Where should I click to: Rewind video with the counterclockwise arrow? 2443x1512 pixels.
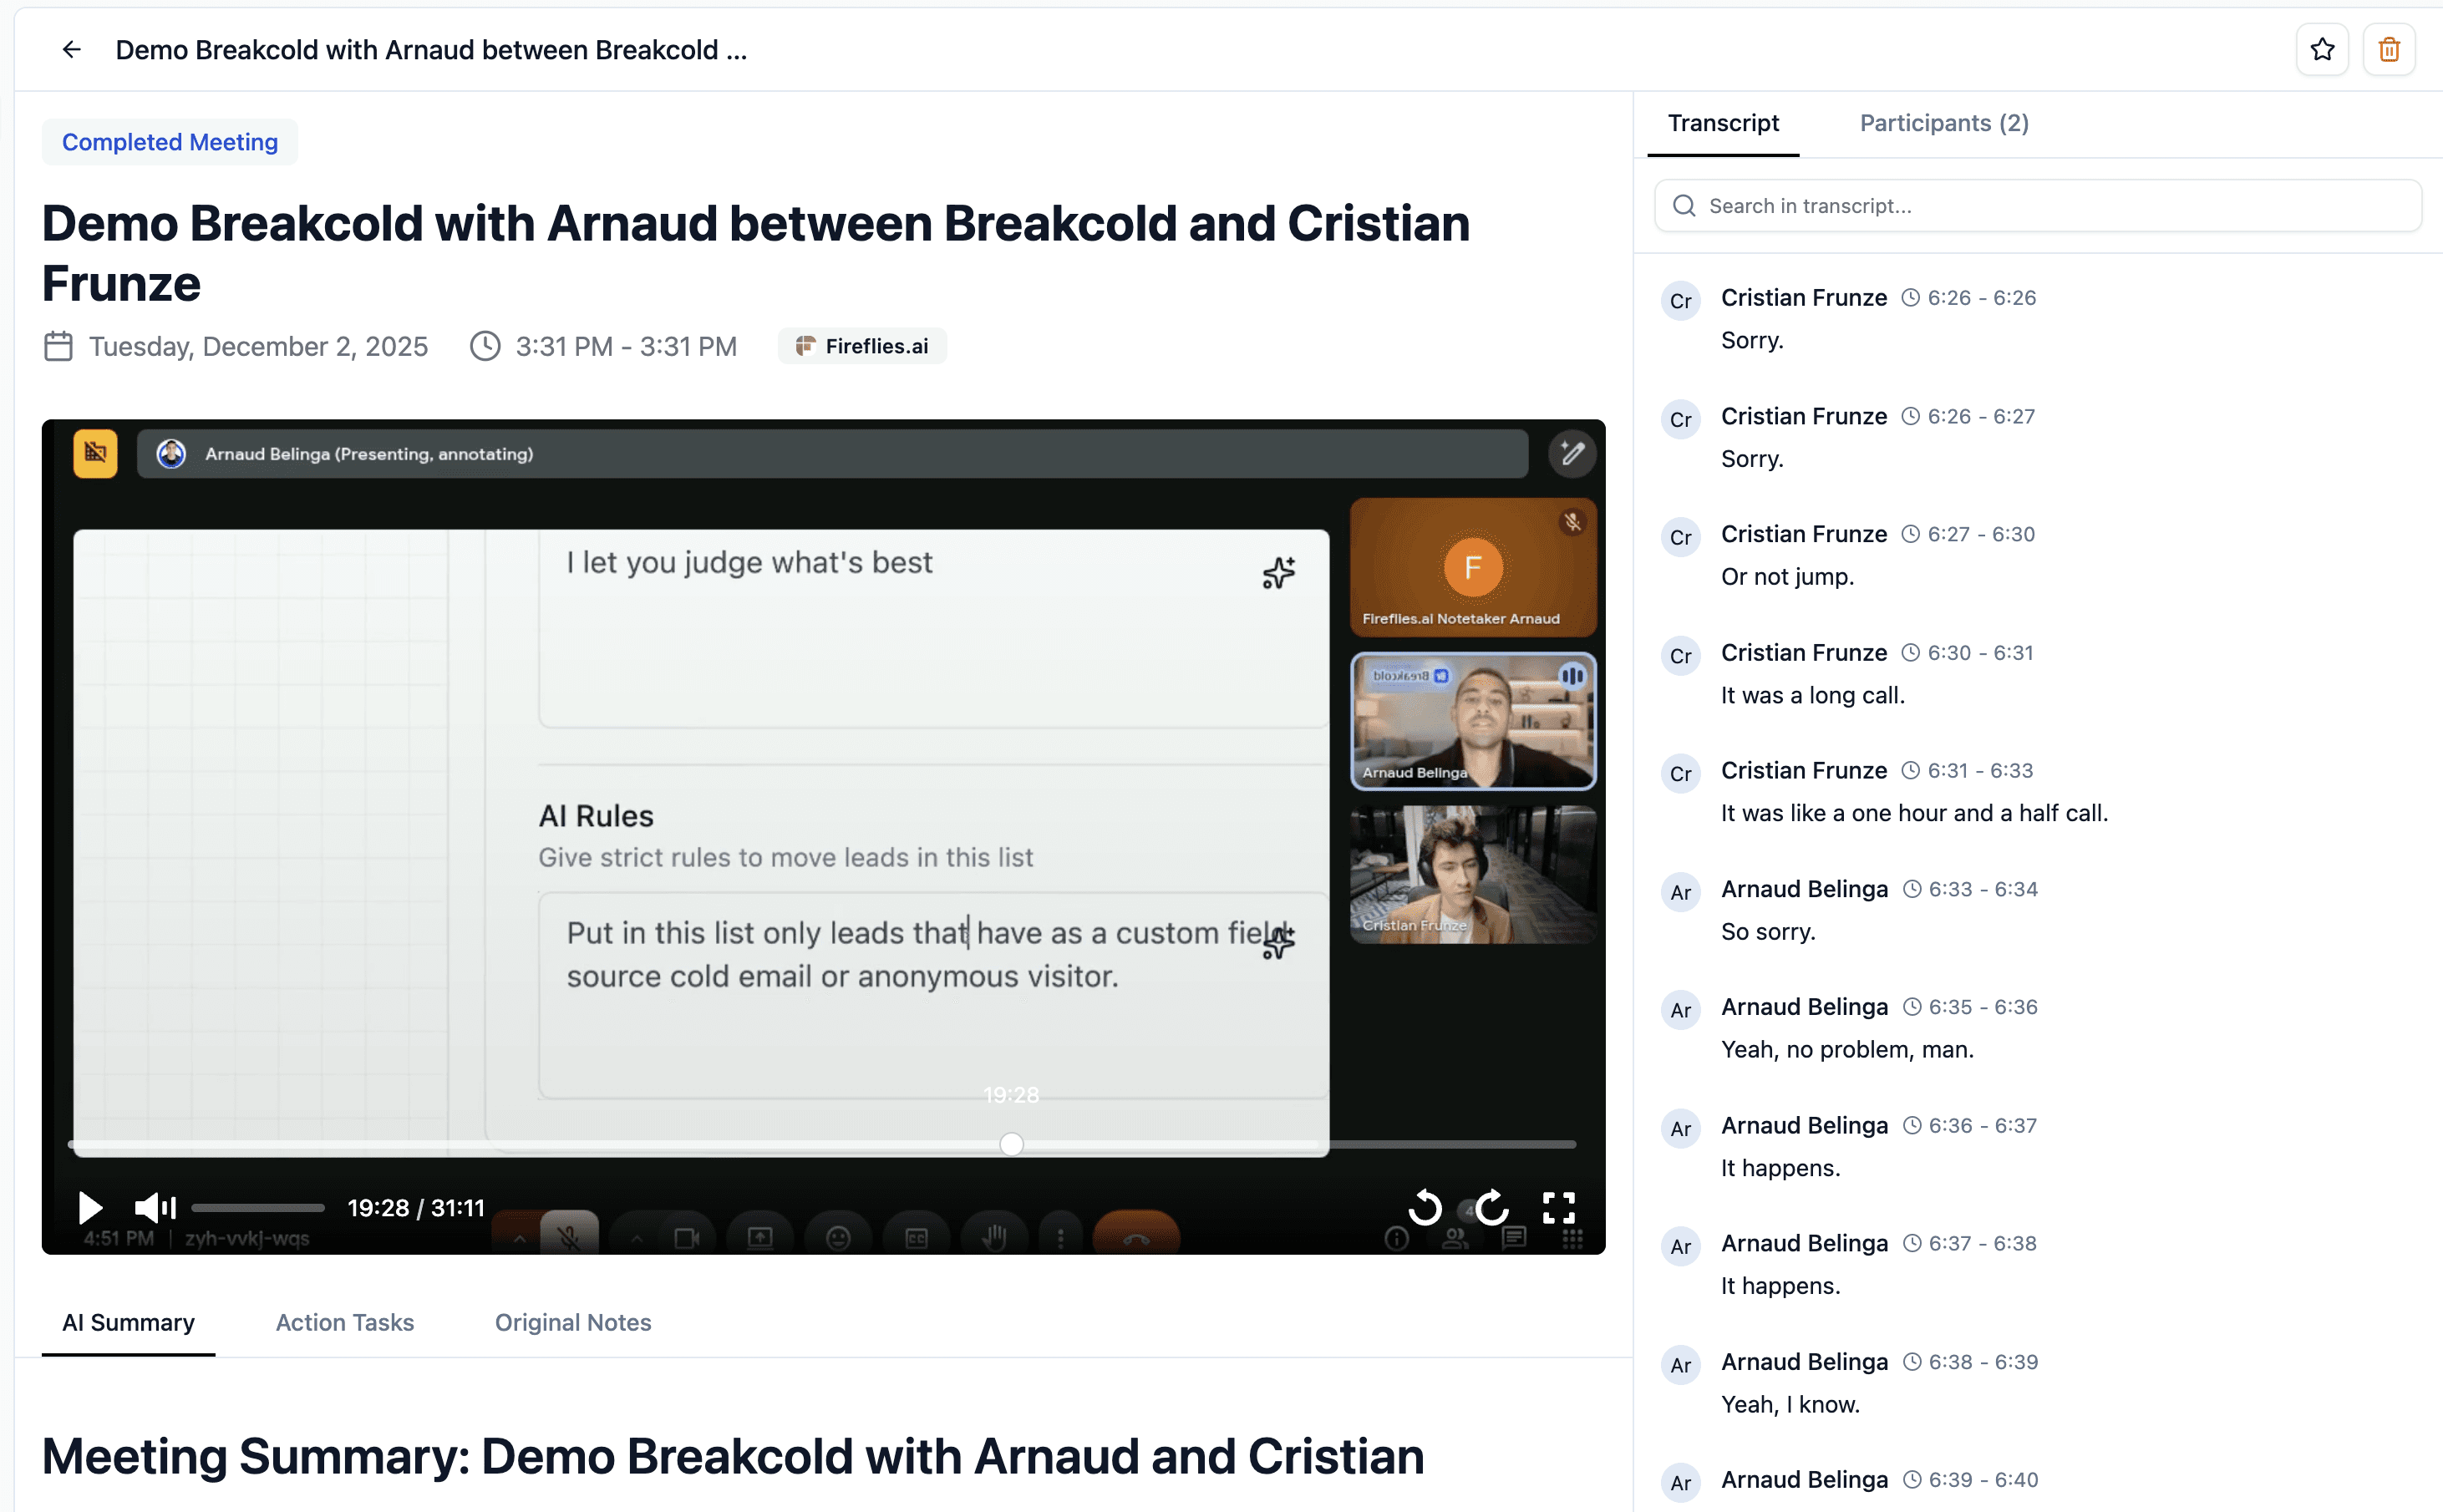(1425, 1208)
